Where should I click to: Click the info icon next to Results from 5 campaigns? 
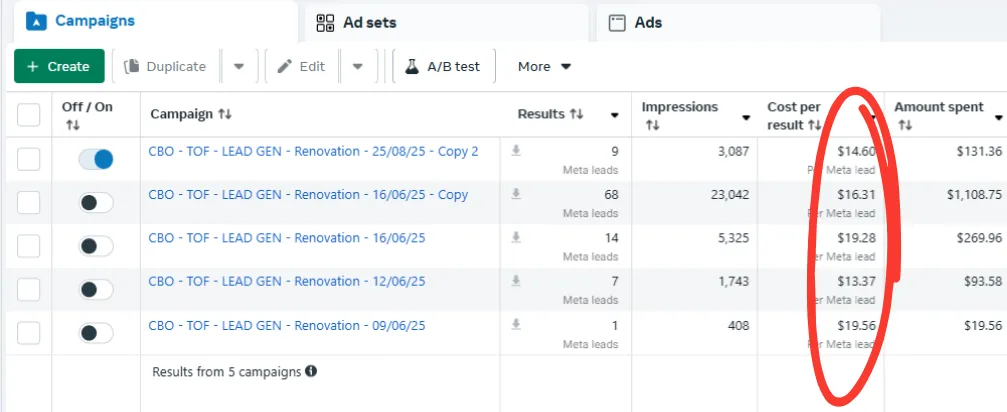(x=311, y=371)
